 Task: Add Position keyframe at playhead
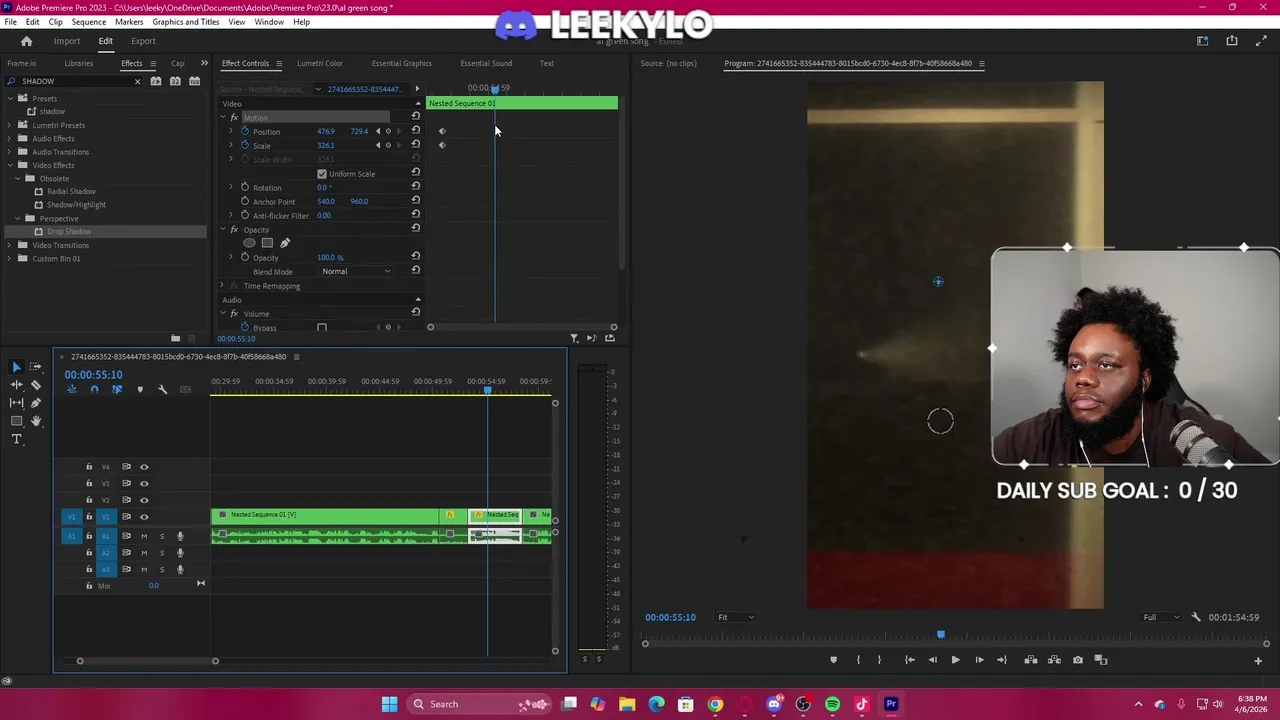pyautogui.click(x=388, y=131)
